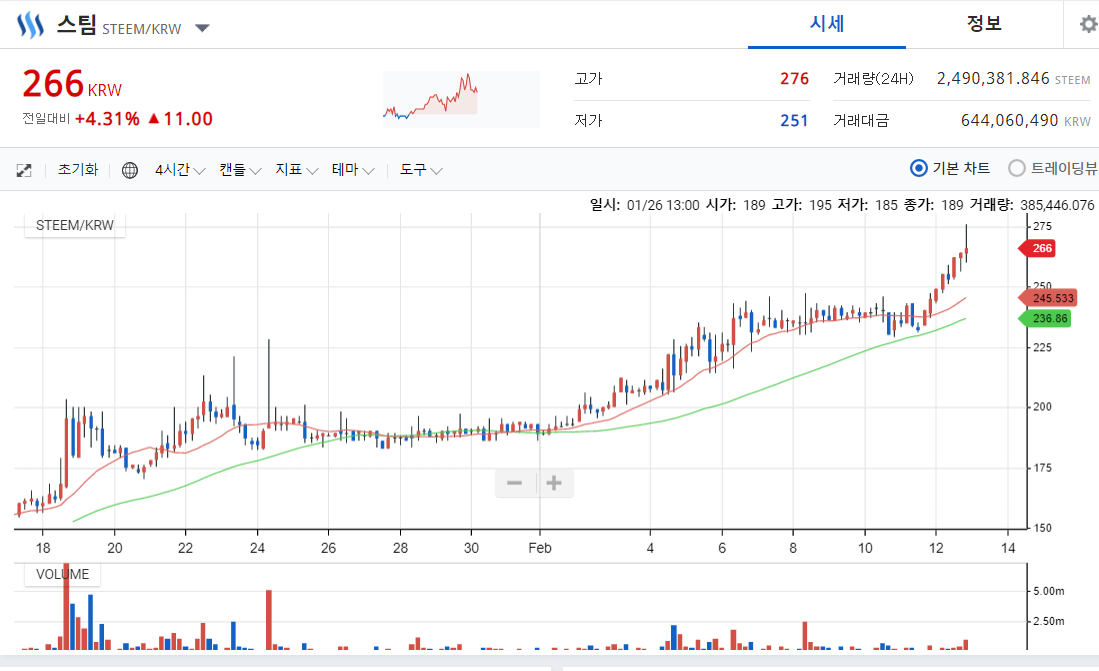Switch to the 시세 tab
The height and width of the screenshot is (671, 1099).
pyautogui.click(x=827, y=24)
